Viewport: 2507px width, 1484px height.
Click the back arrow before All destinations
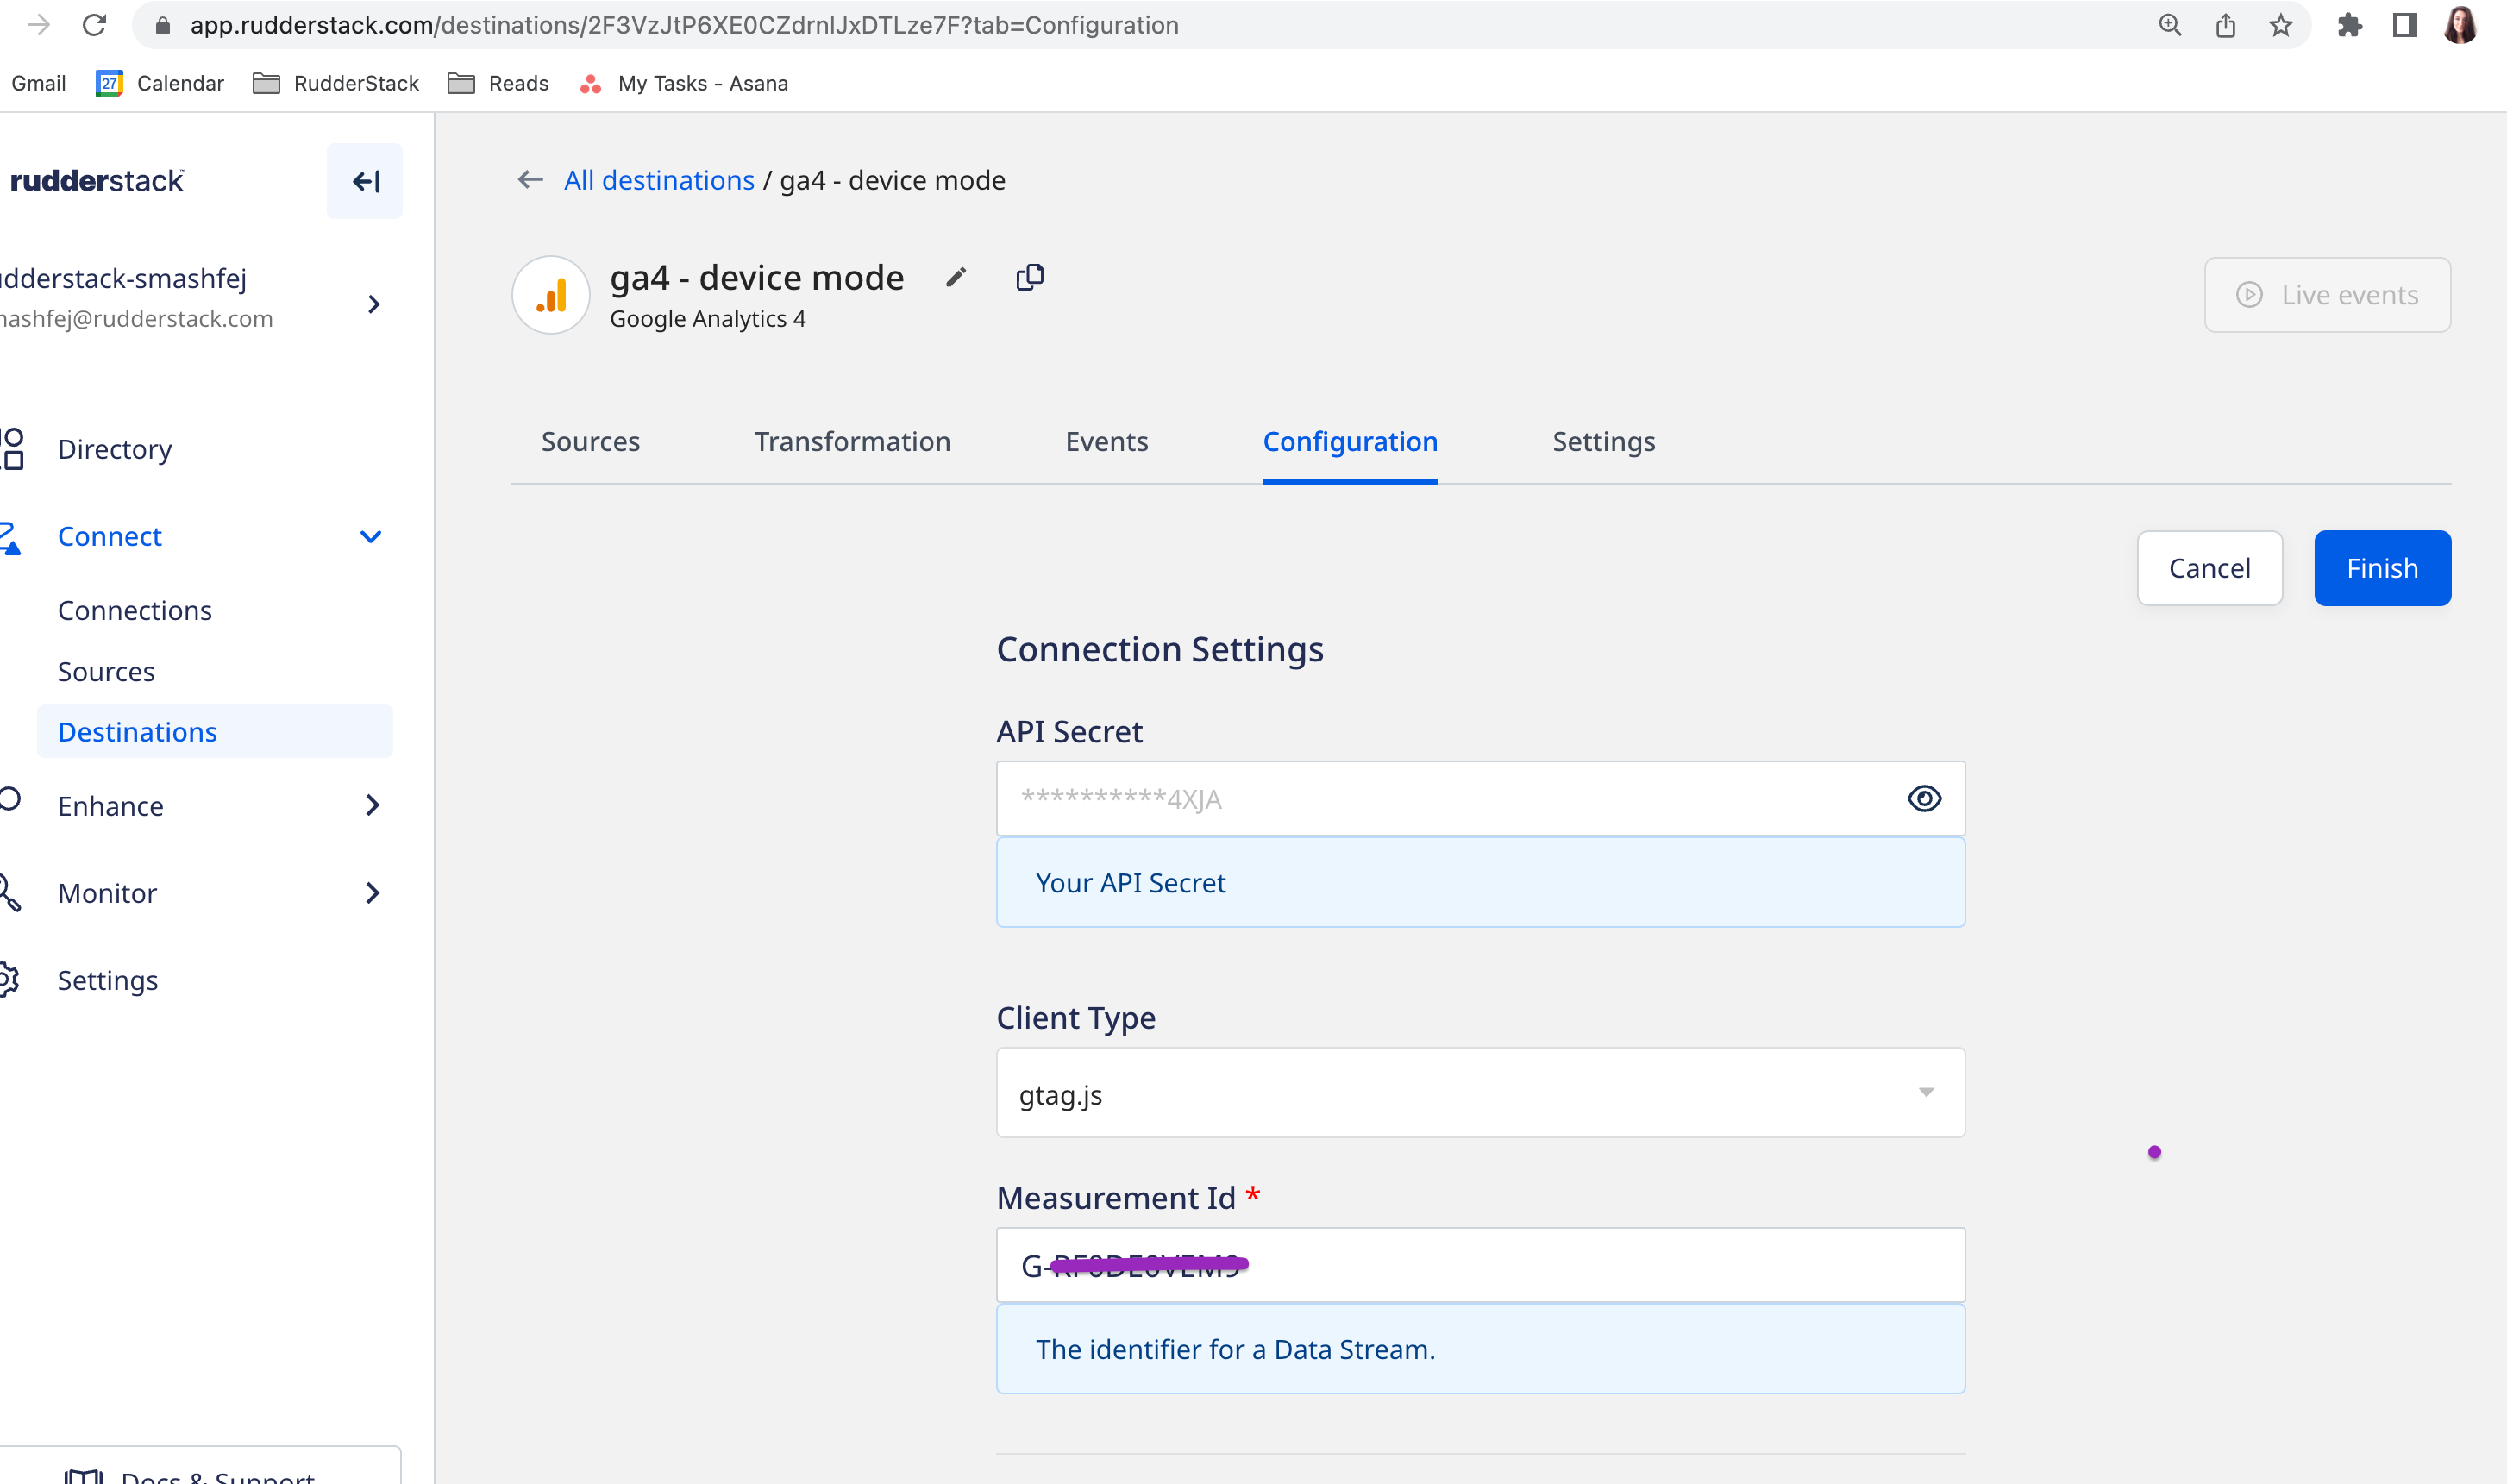point(530,180)
